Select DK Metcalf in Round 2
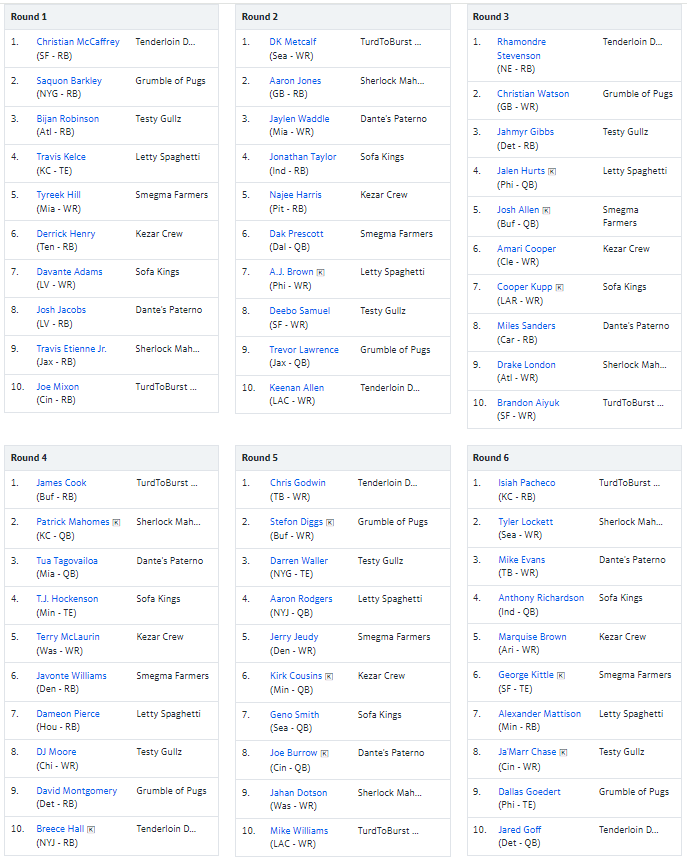The image size is (687, 858). 293,42
